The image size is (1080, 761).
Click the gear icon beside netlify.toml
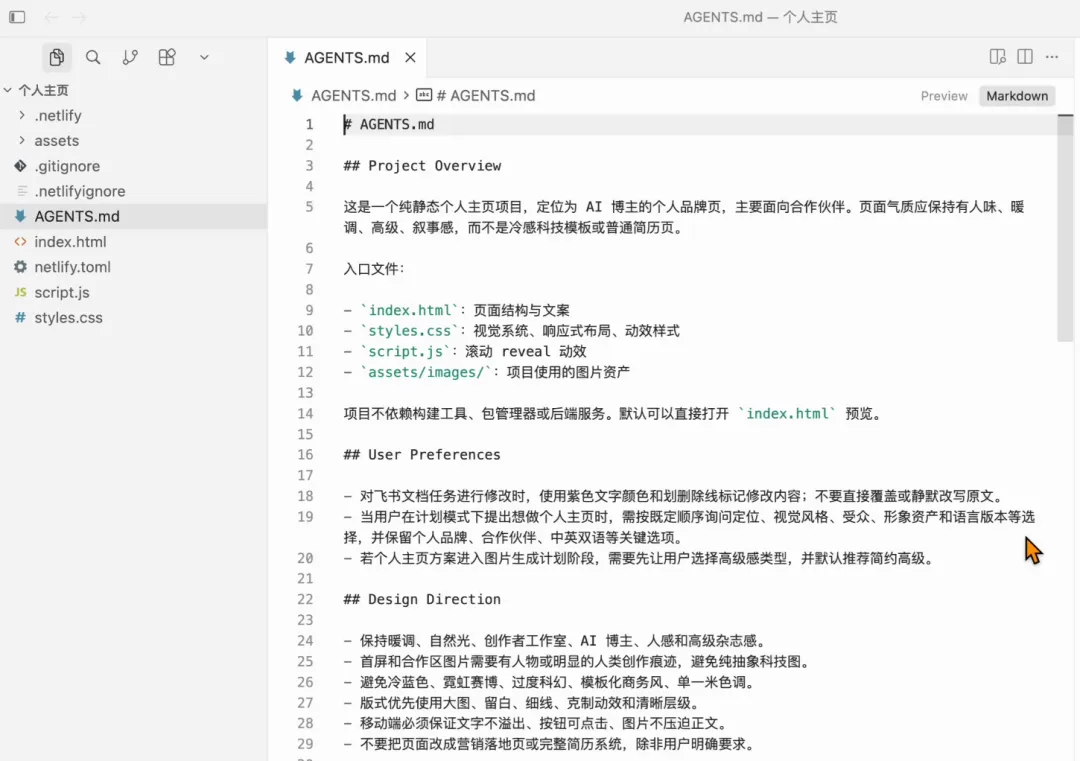pyautogui.click(x=21, y=267)
